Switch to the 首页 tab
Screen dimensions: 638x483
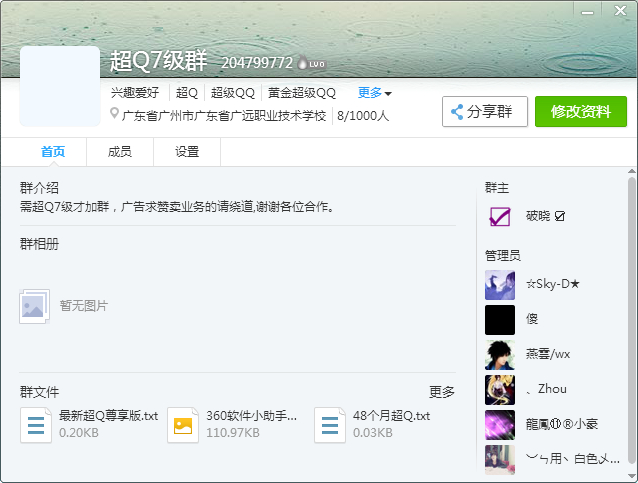pyautogui.click(x=53, y=152)
